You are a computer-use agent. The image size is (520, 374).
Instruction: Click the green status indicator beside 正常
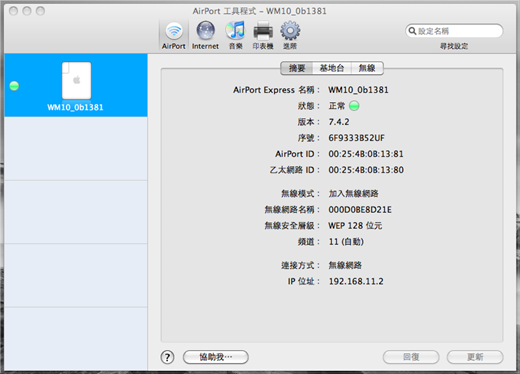coord(354,106)
